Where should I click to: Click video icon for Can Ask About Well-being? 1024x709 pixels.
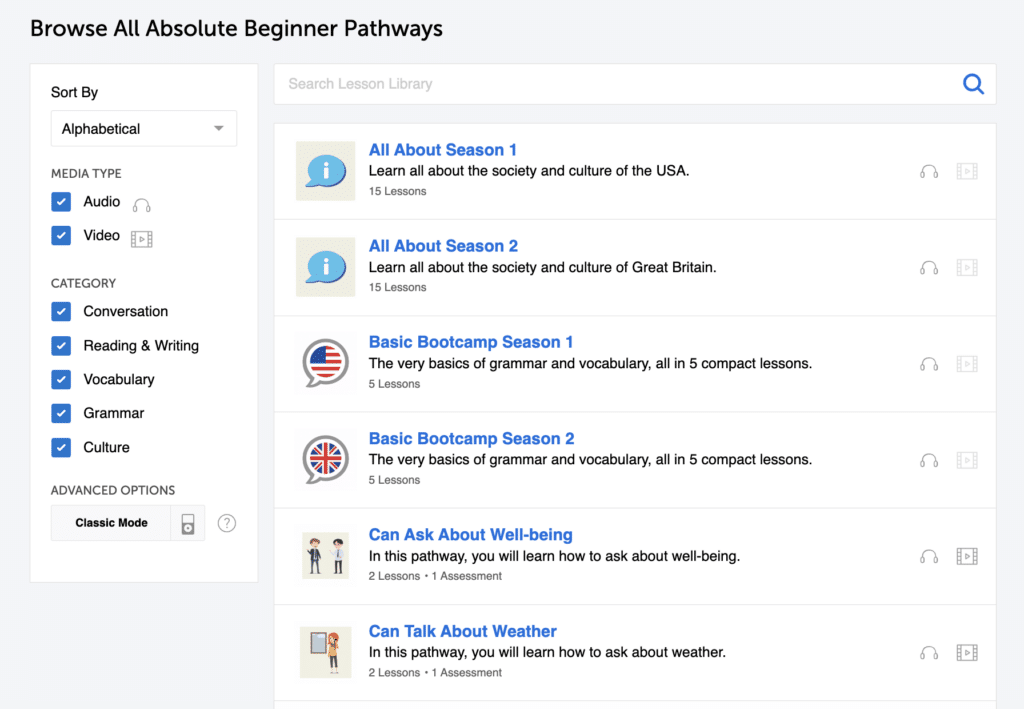tap(966, 556)
